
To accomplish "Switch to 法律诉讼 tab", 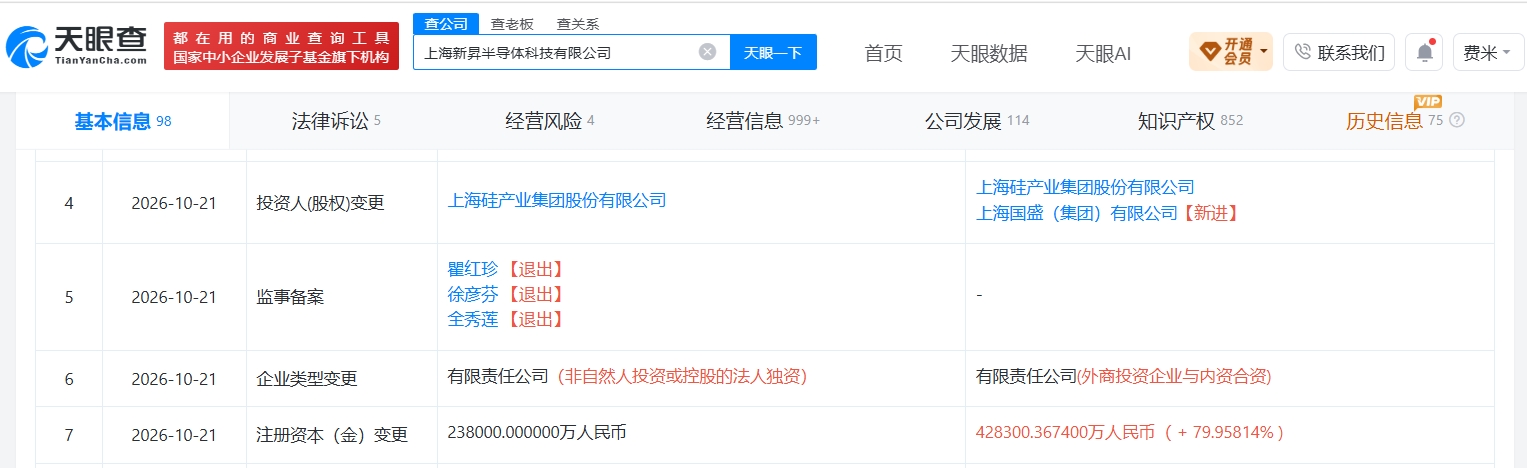I will pyautogui.click(x=336, y=121).
